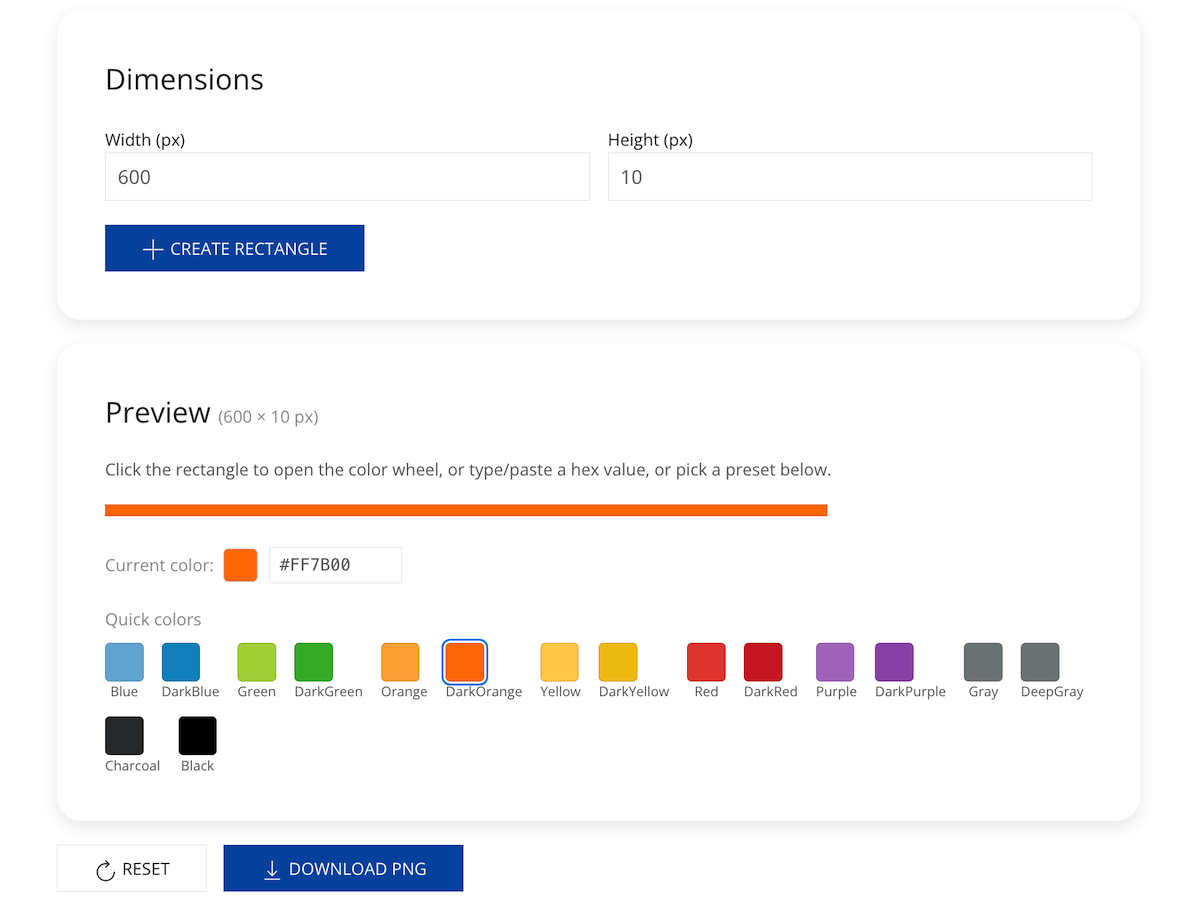Click the "Quick colors" label
Image resolution: width=1200 pixels, height=911 pixels.
tap(153, 619)
